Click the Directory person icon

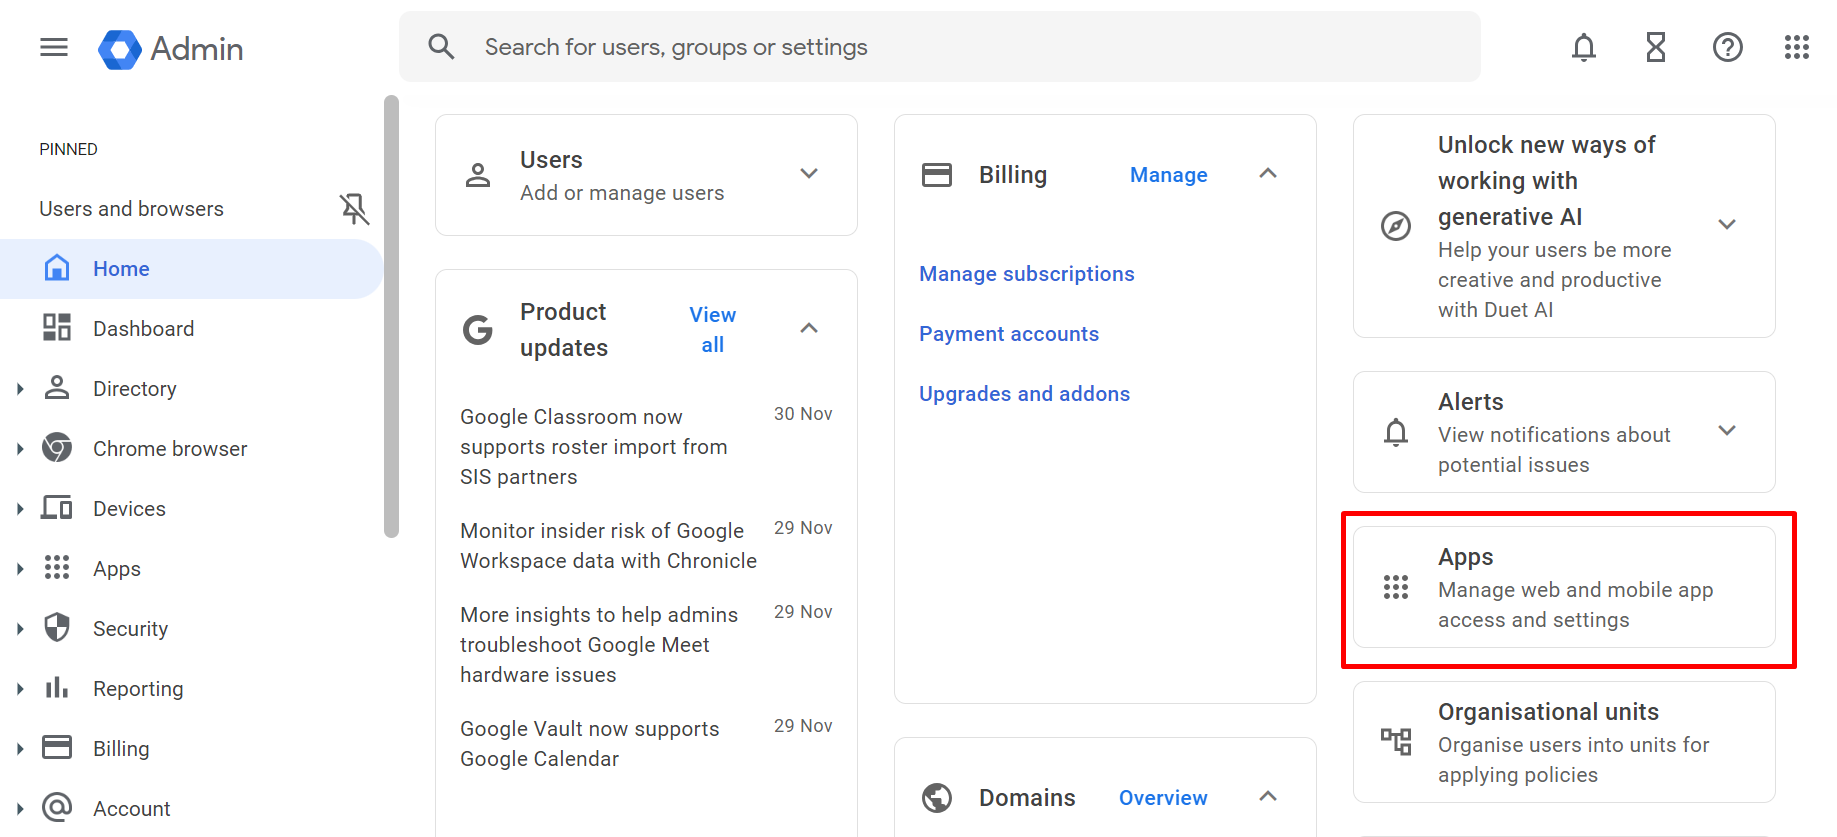point(57,388)
